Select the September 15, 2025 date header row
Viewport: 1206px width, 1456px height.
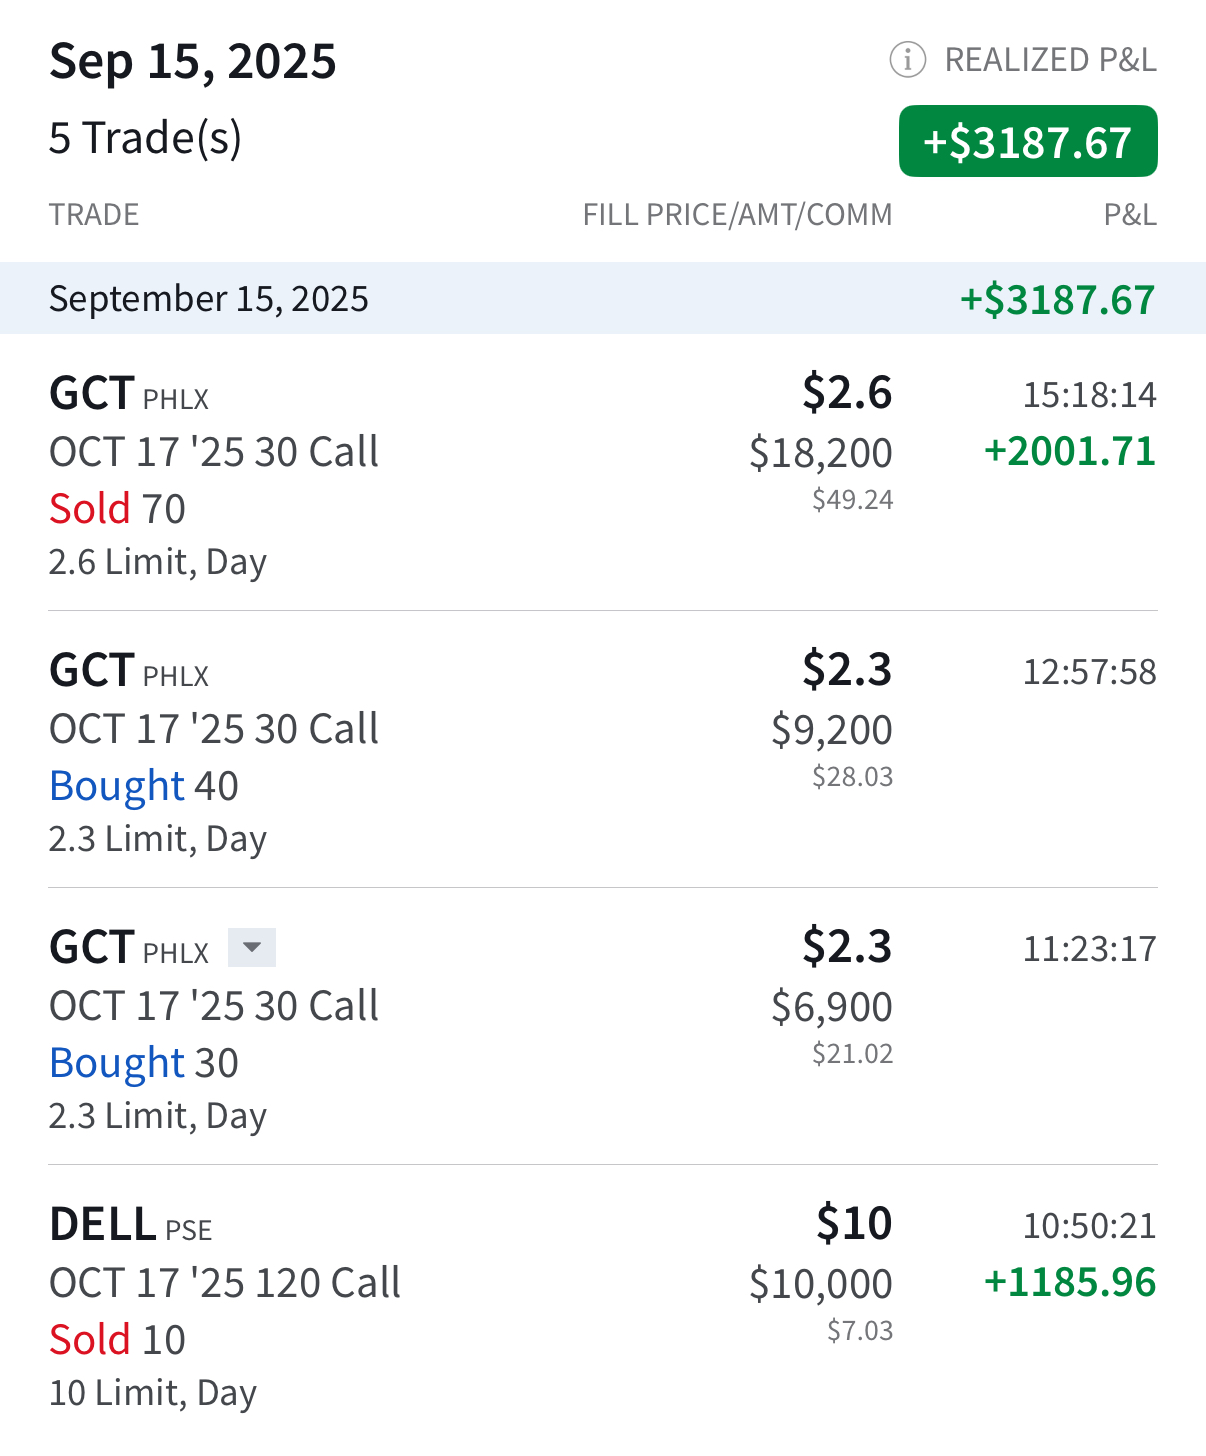tap(603, 298)
